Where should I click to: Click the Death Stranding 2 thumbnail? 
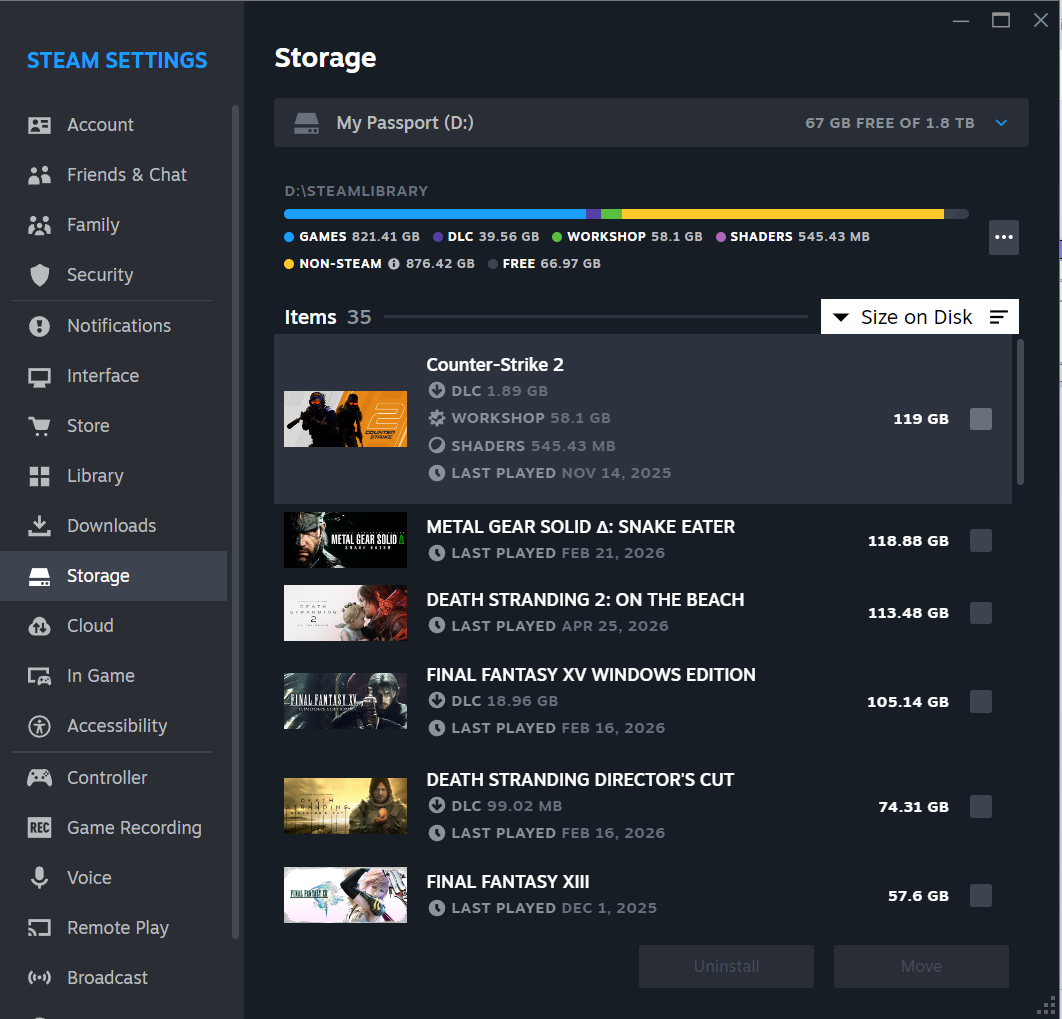345,613
